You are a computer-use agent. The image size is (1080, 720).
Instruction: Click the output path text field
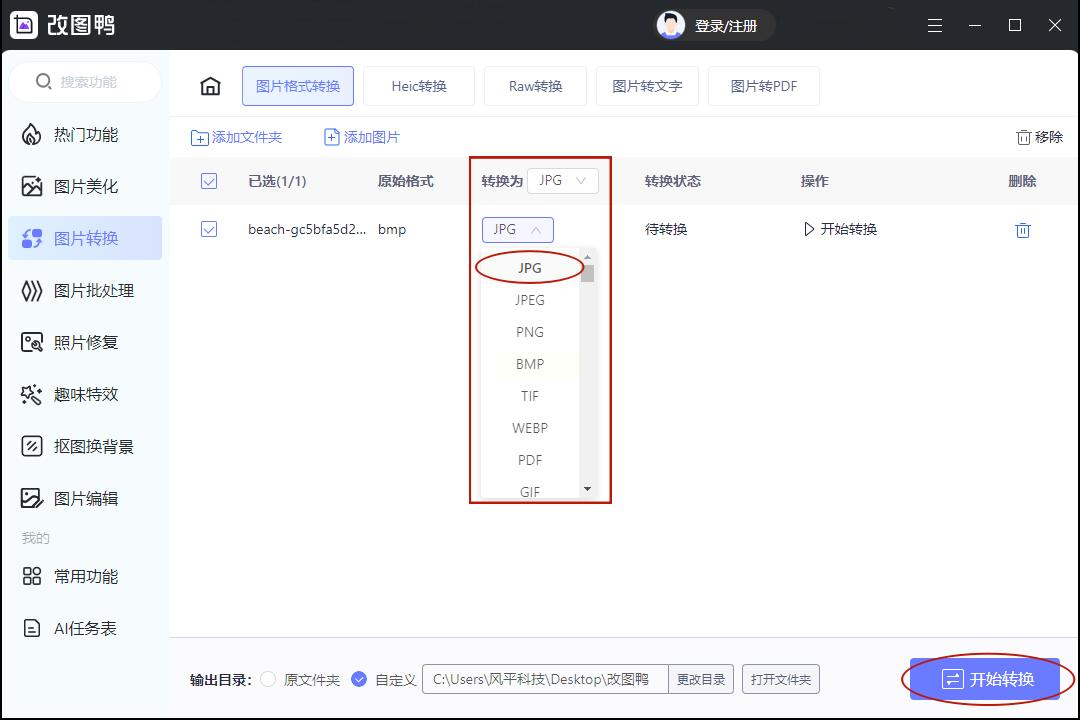click(545, 679)
